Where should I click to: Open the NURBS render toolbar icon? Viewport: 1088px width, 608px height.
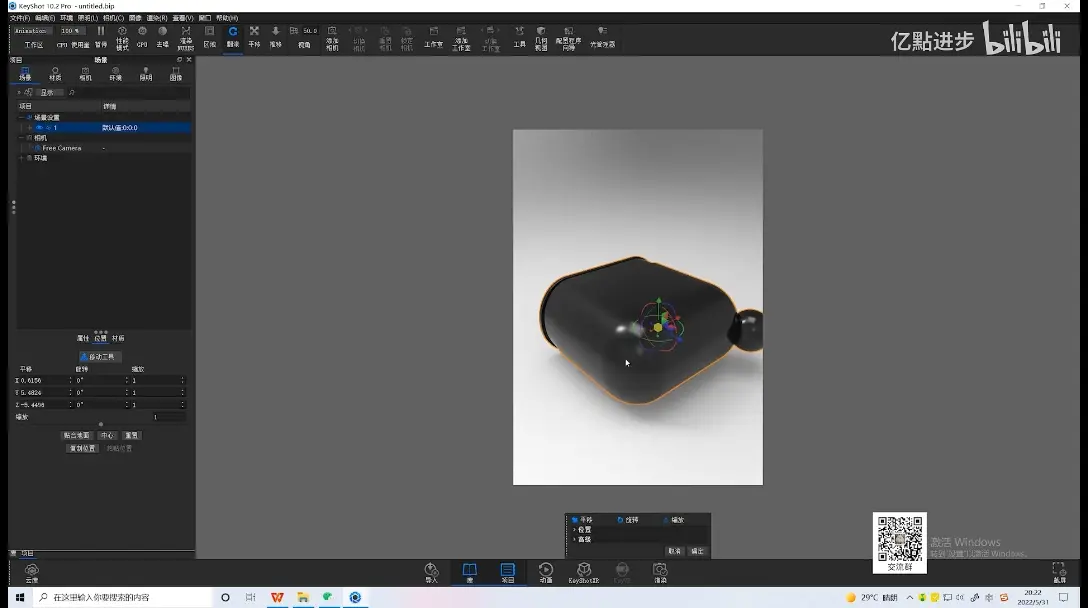(185, 38)
